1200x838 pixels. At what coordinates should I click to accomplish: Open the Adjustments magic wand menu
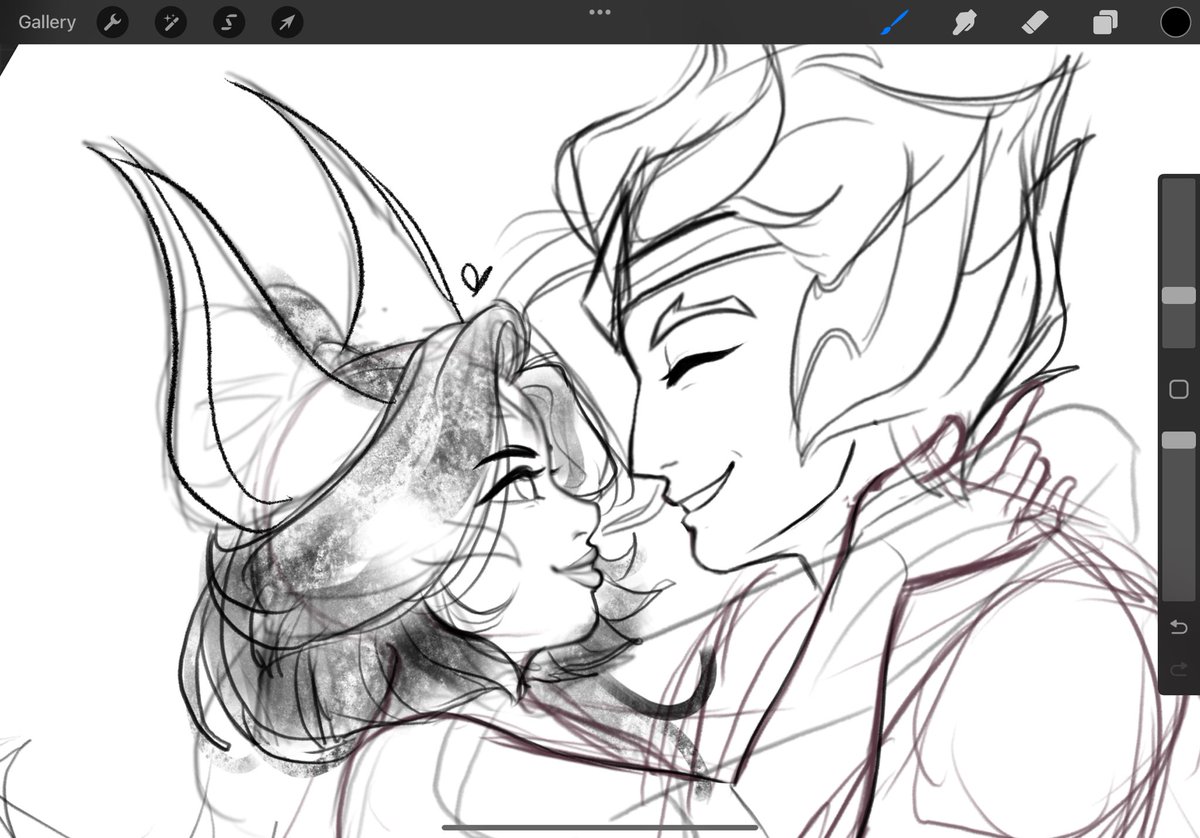pyautogui.click(x=170, y=23)
